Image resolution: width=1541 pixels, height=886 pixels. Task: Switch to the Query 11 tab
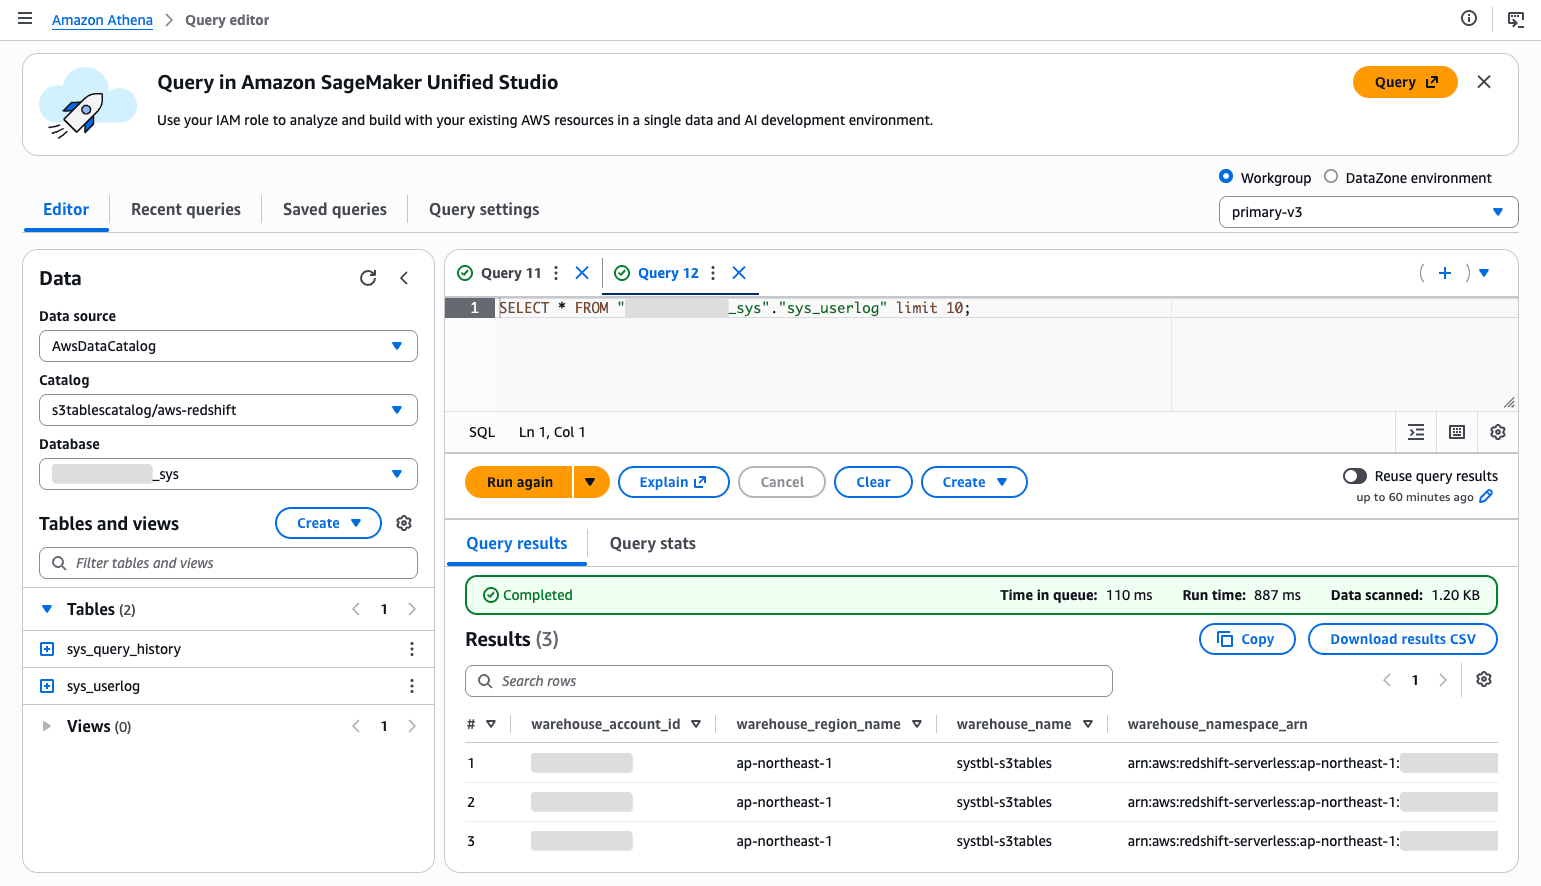pyautogui.click(x=511, y=273)
